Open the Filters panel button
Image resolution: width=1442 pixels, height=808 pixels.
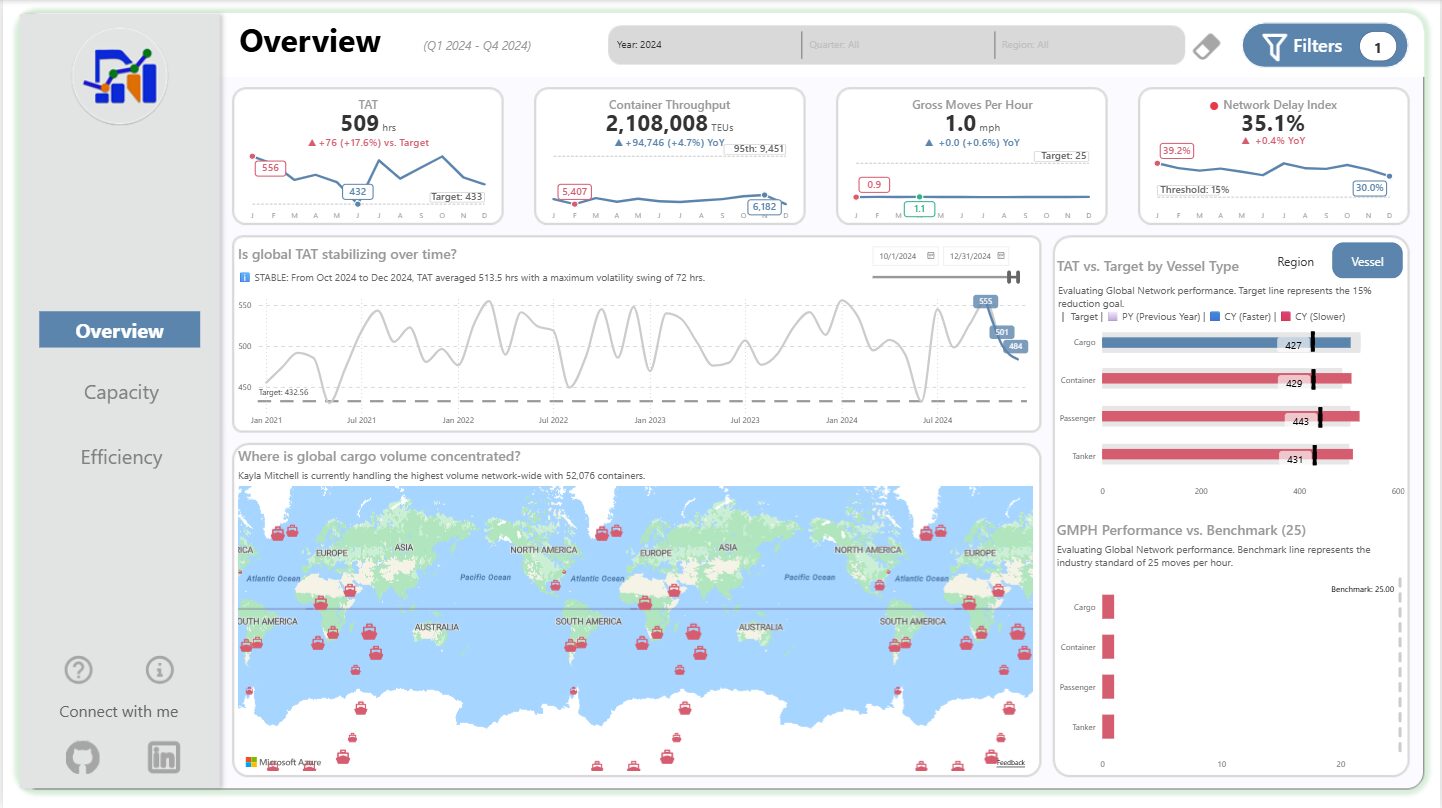tap(1324, 46)
